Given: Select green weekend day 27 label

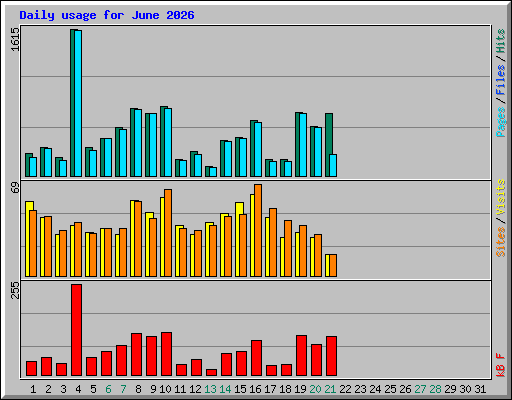Looking at the screenshot, I should tap(420, 389).
